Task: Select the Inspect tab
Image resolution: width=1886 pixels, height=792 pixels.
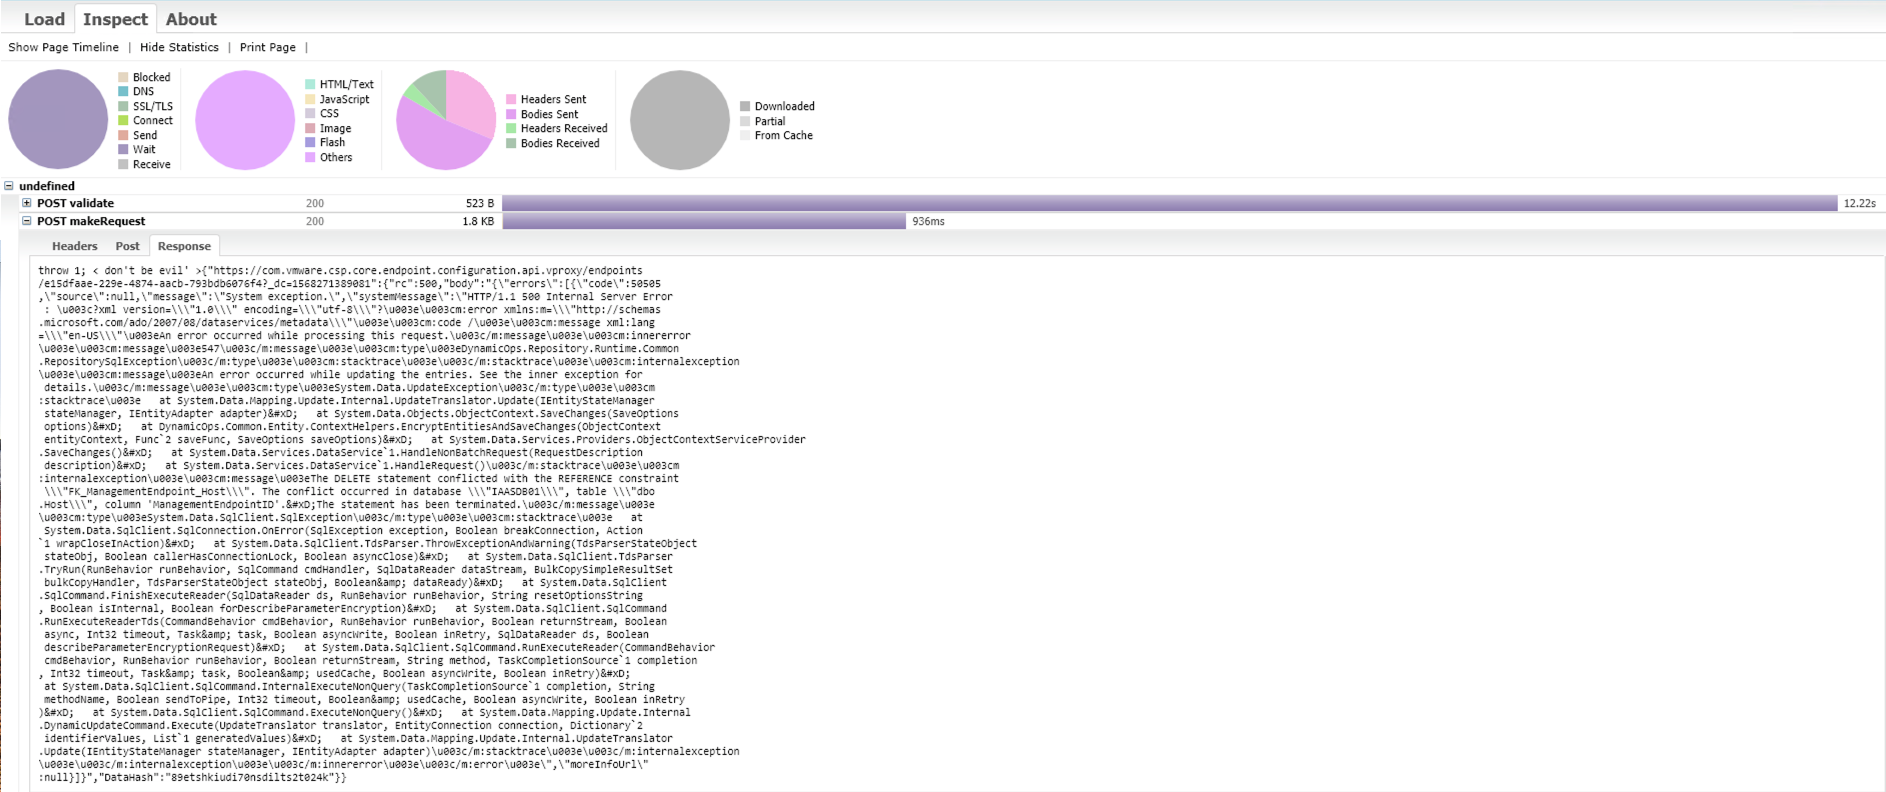Action: pos(115,19)
